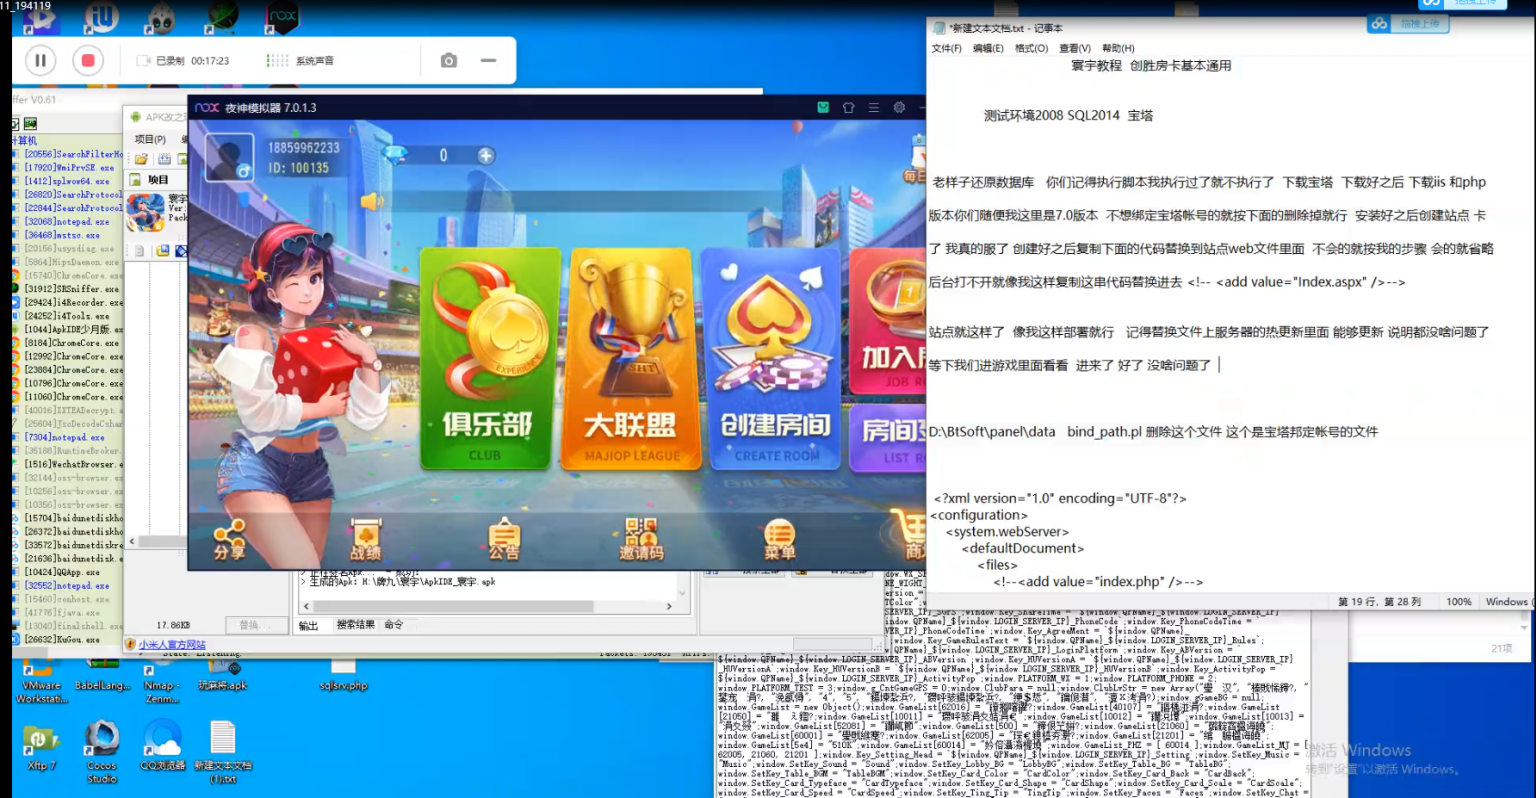1536x798 pixels.
Task: Open Cocos Studio desktop shortcut
Action: tap(102, 753)
